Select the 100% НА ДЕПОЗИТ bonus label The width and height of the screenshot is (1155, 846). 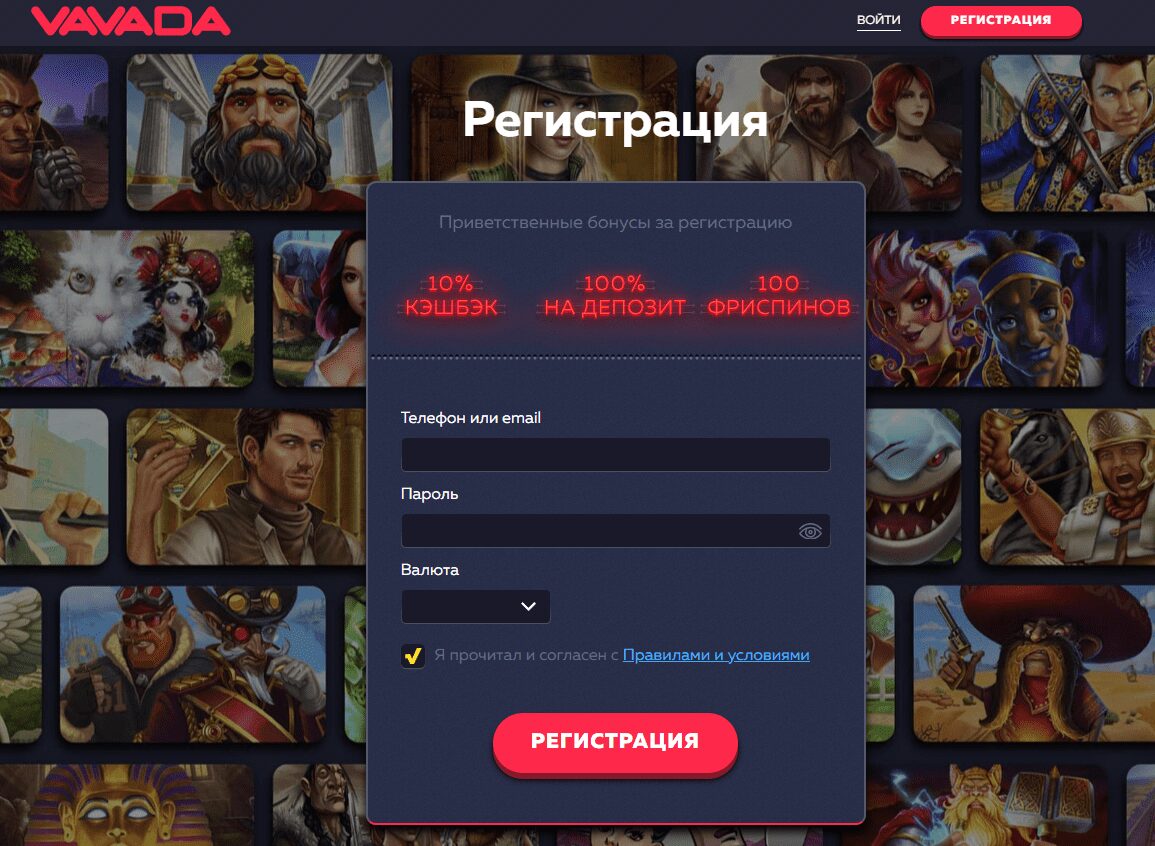[614, 295]
